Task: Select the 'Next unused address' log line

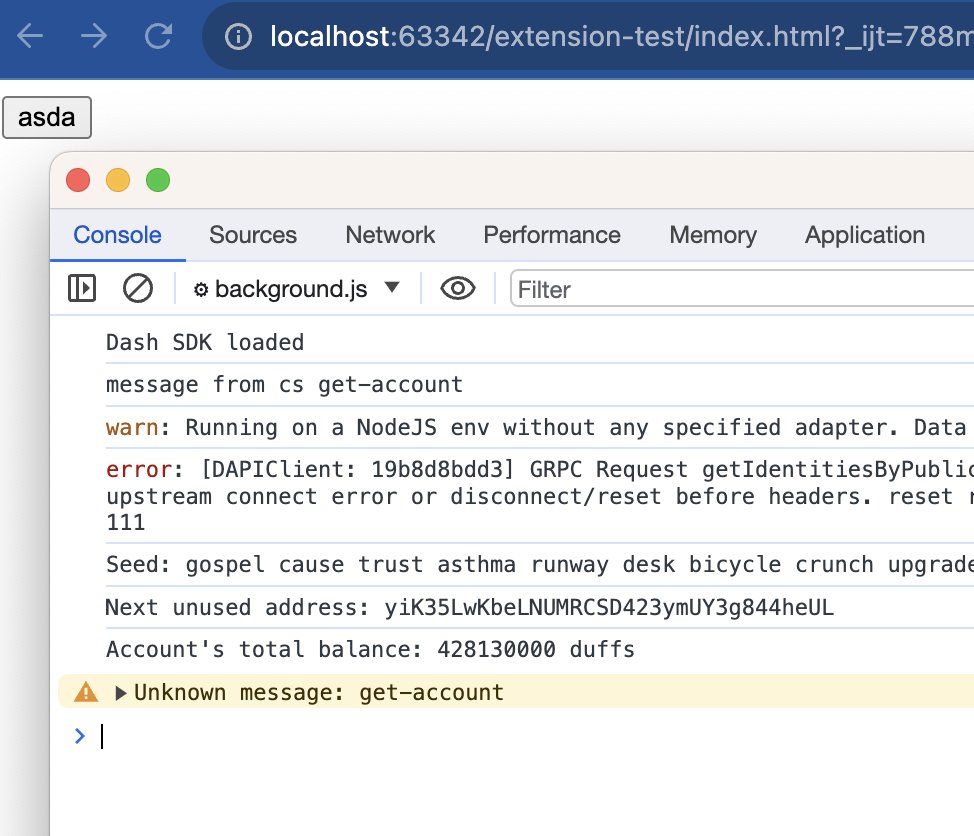Action: click(x=470, y=607)
